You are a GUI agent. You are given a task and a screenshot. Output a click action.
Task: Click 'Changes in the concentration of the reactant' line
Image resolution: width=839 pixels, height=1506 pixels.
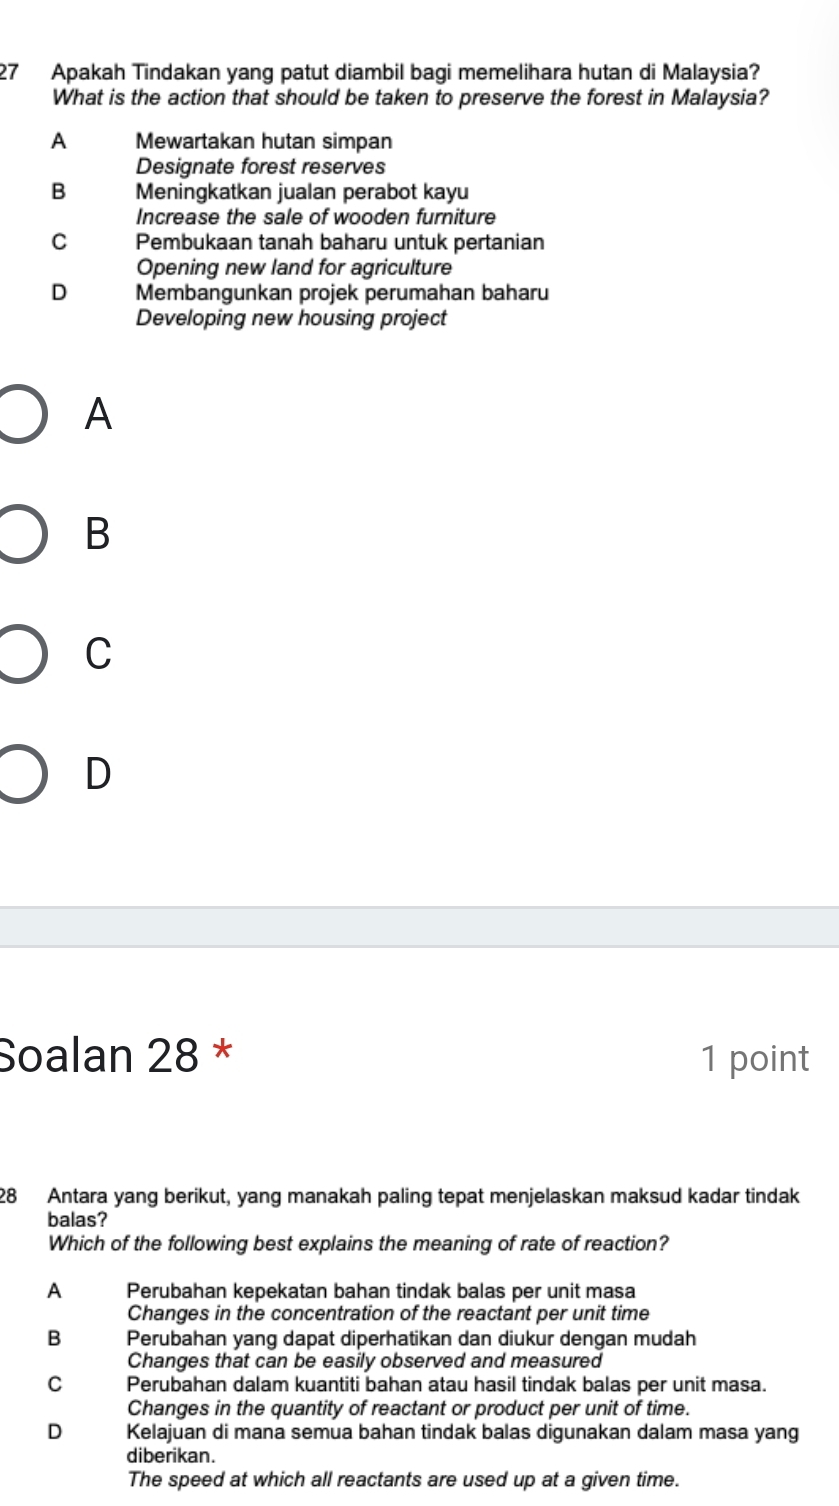(x=388, y=1313)
